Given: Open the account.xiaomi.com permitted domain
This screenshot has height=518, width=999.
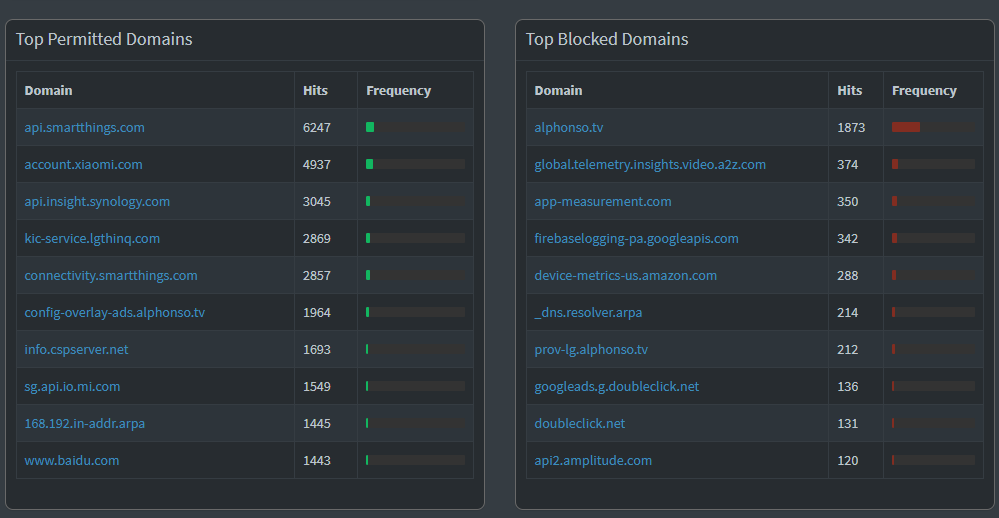Looking at the screenshot, I should [x=83, y=164].
